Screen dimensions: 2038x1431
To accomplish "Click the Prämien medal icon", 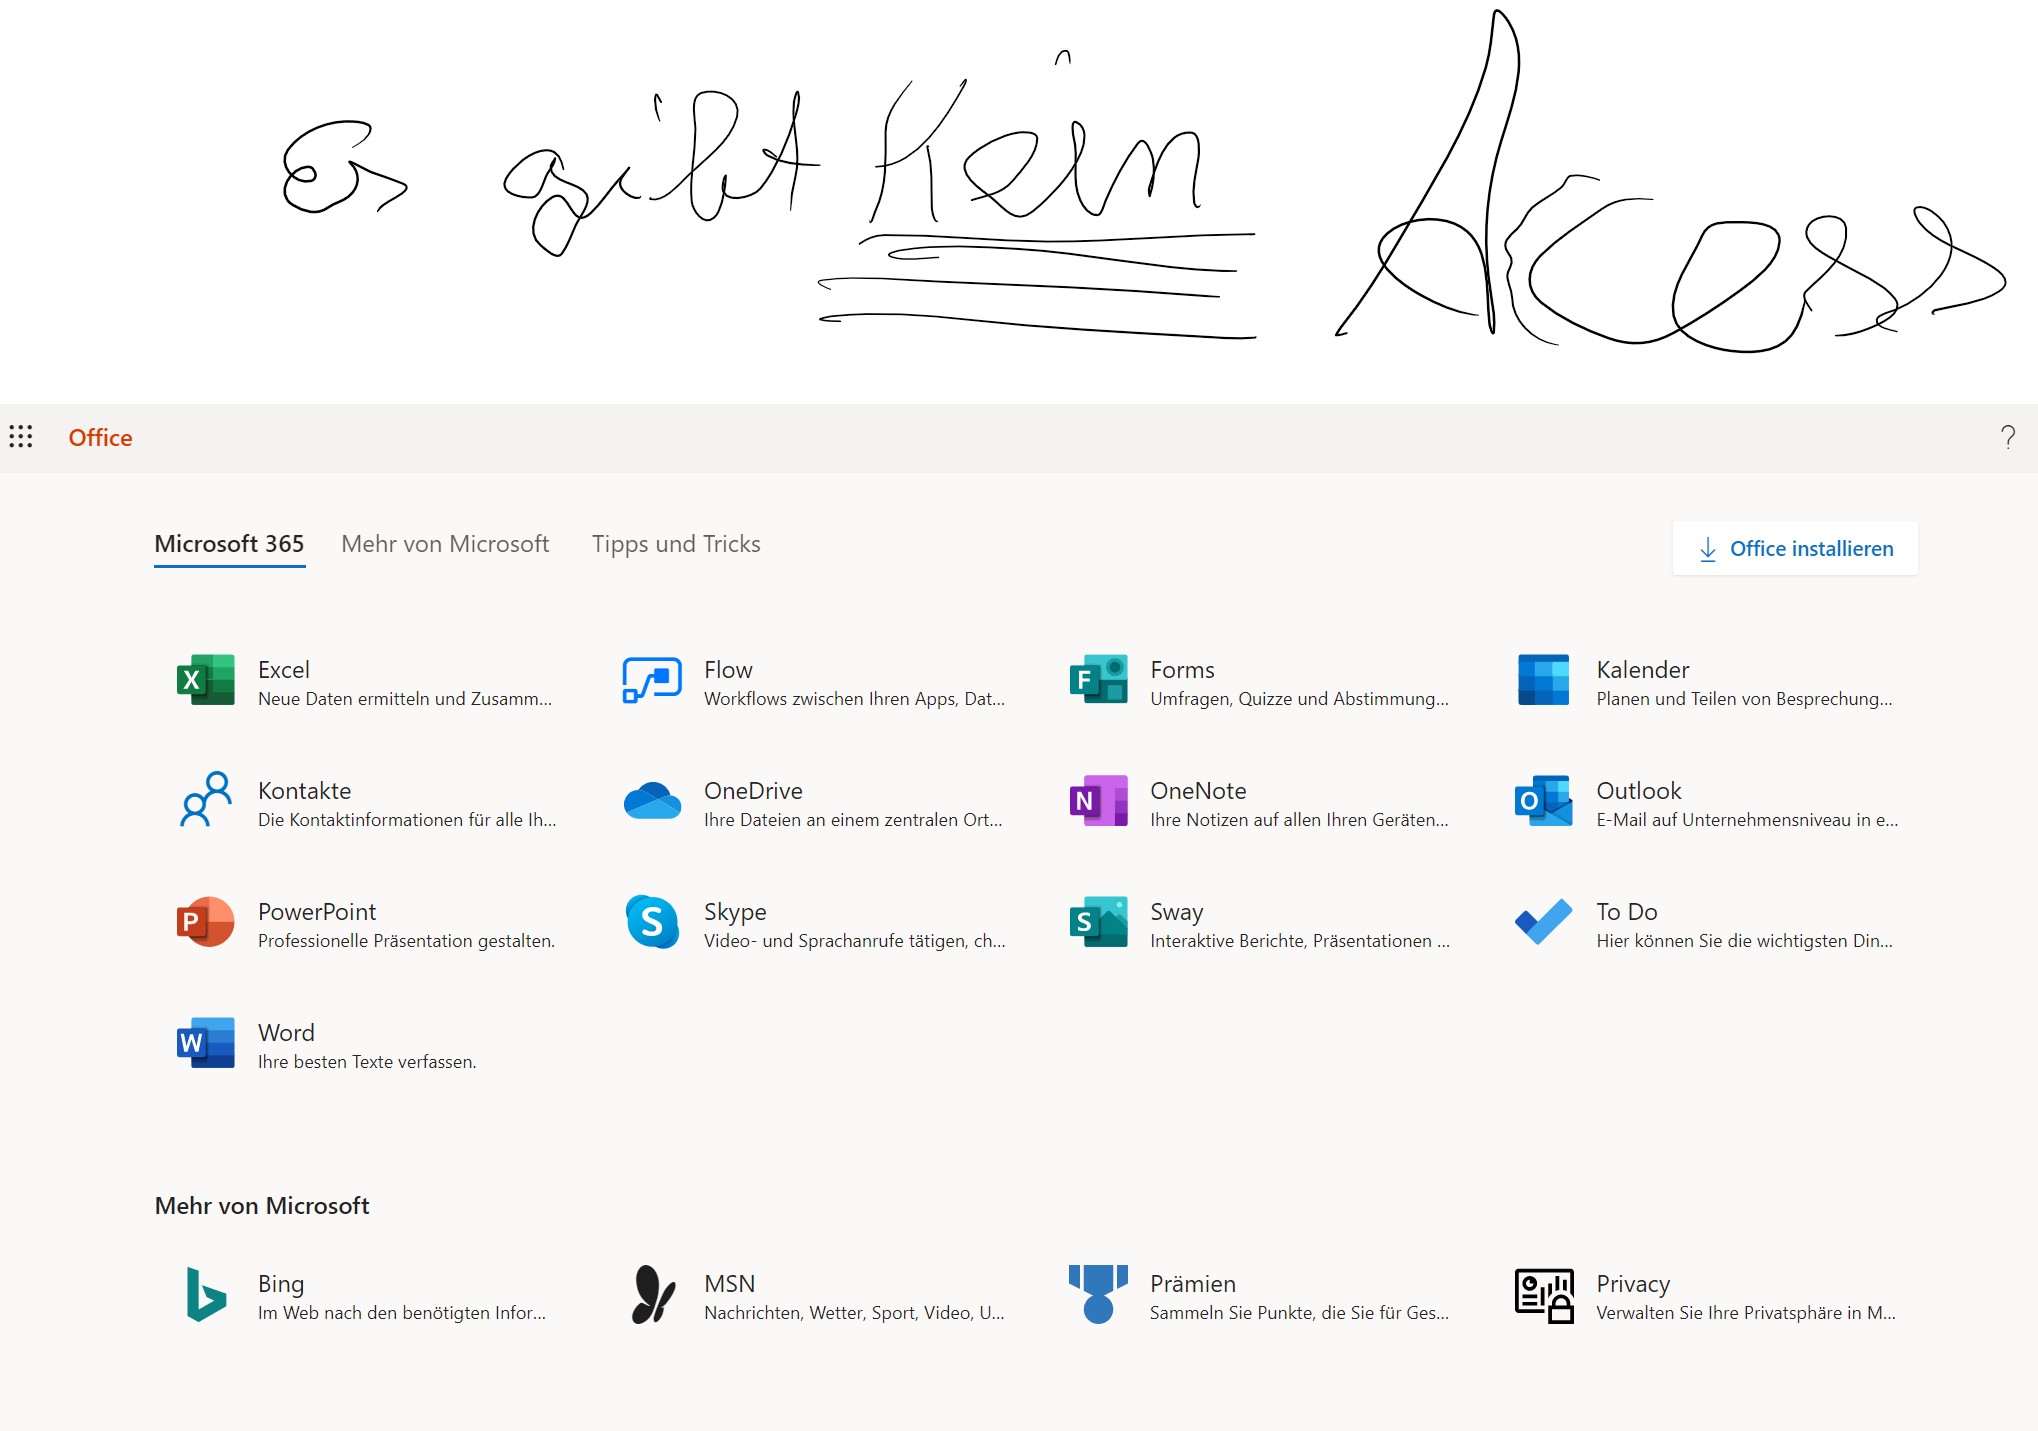I will (1098, 1294).
